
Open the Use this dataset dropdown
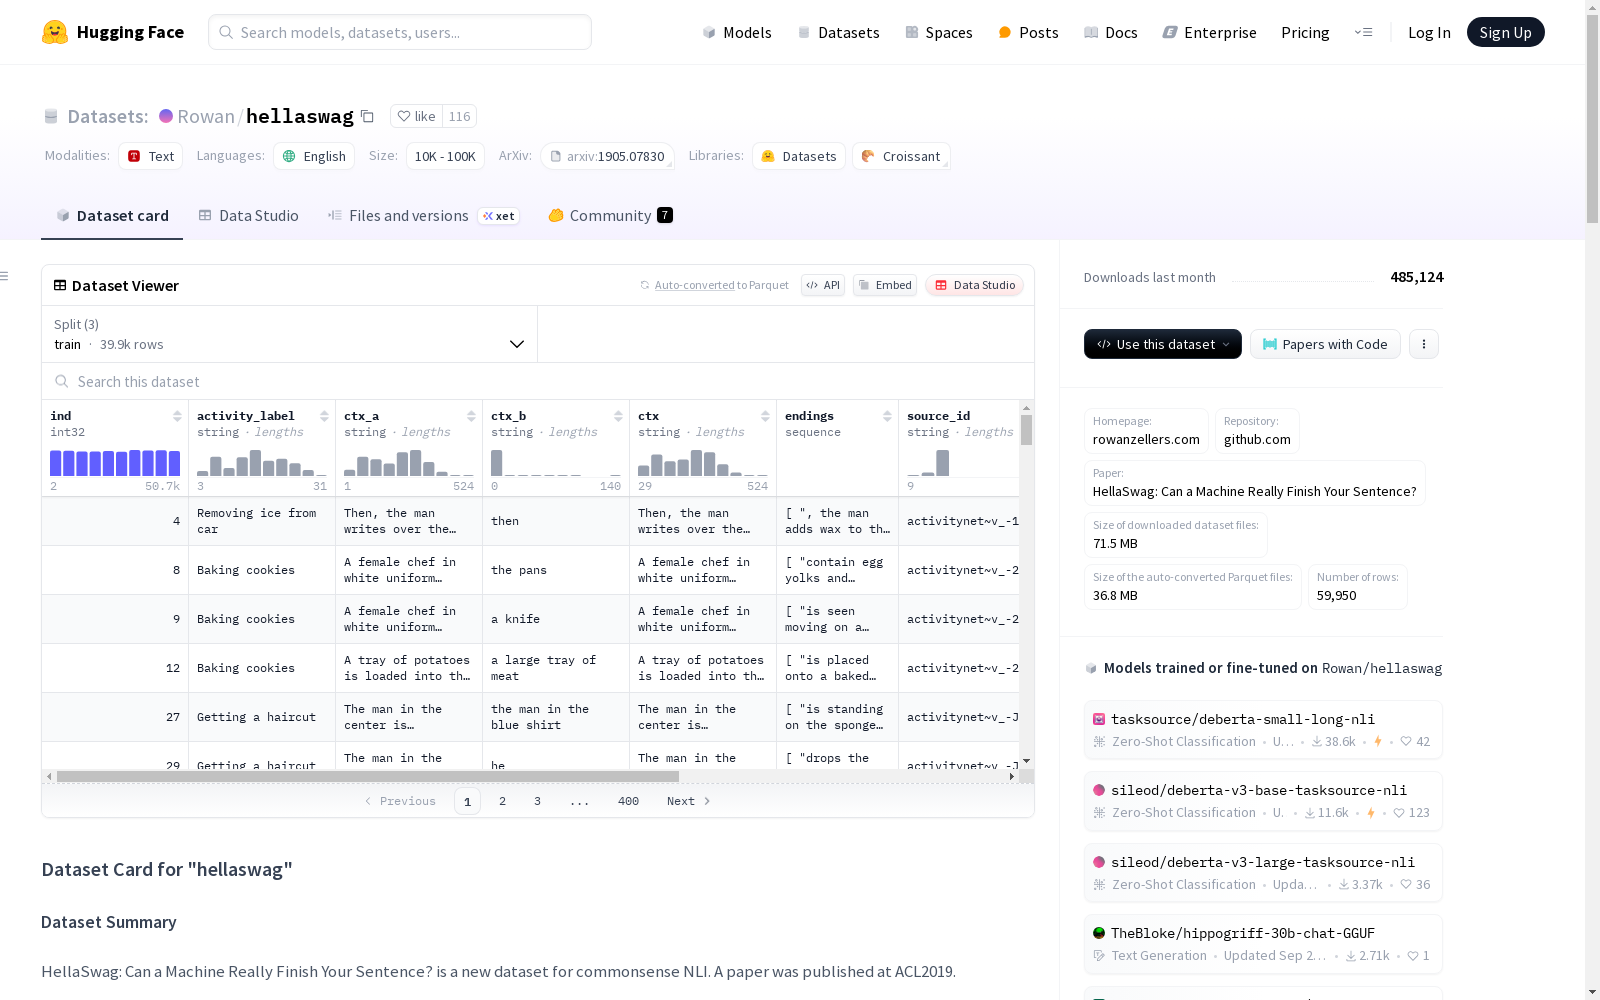tap(1163, 344)
